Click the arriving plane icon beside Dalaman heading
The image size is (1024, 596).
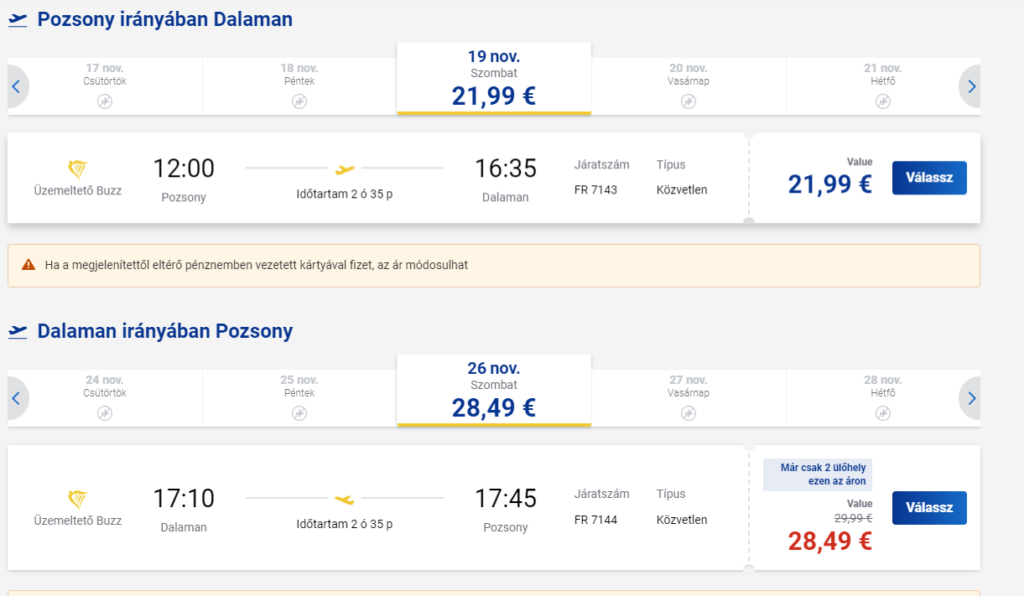point(17,331)
